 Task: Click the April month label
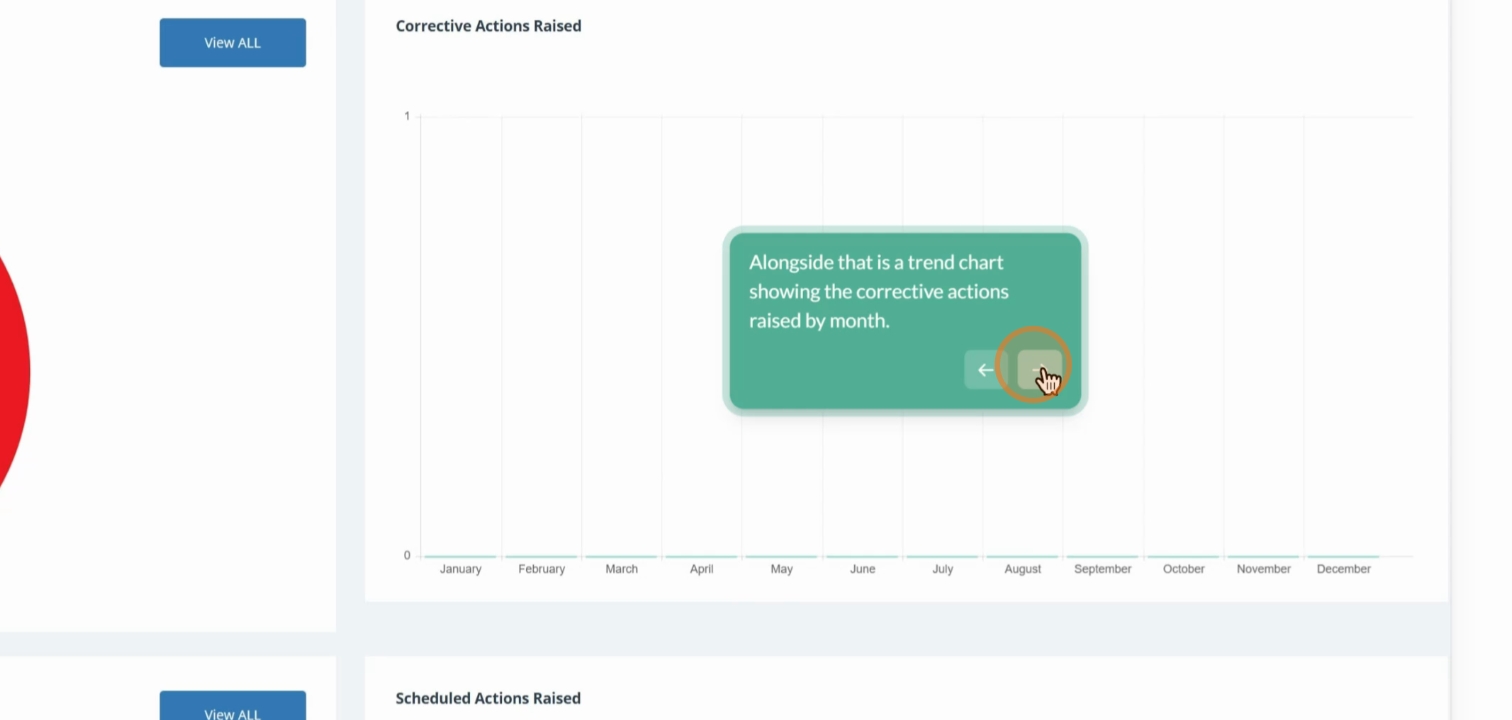701,569
